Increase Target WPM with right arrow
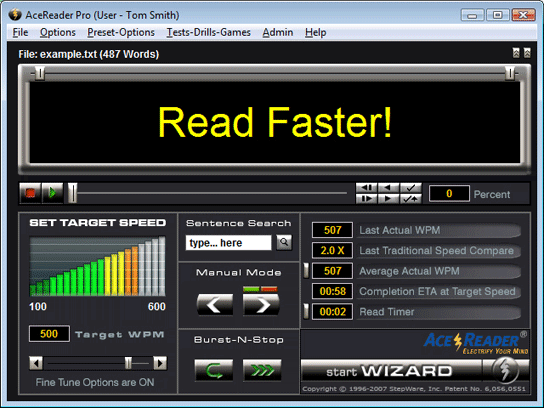This screenshot has width=544, height=408. (x=160, y=363)
